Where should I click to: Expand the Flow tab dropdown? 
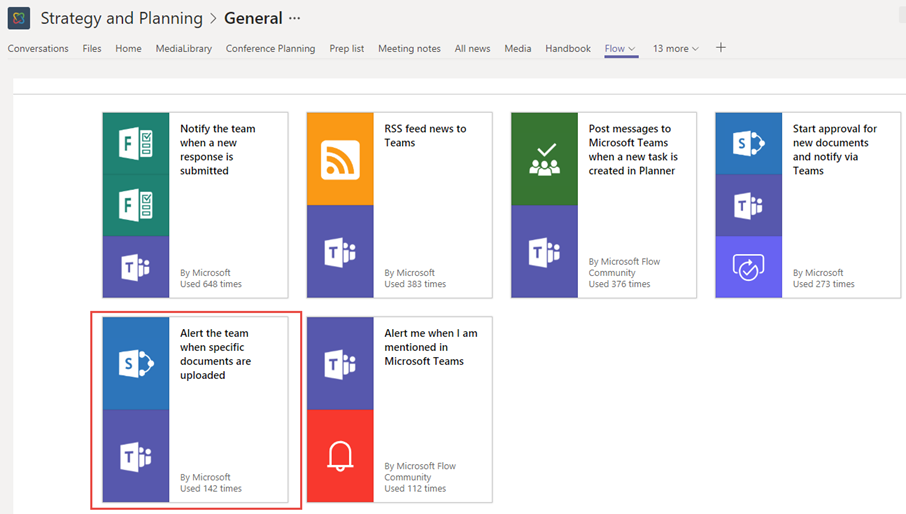(632, 49)
